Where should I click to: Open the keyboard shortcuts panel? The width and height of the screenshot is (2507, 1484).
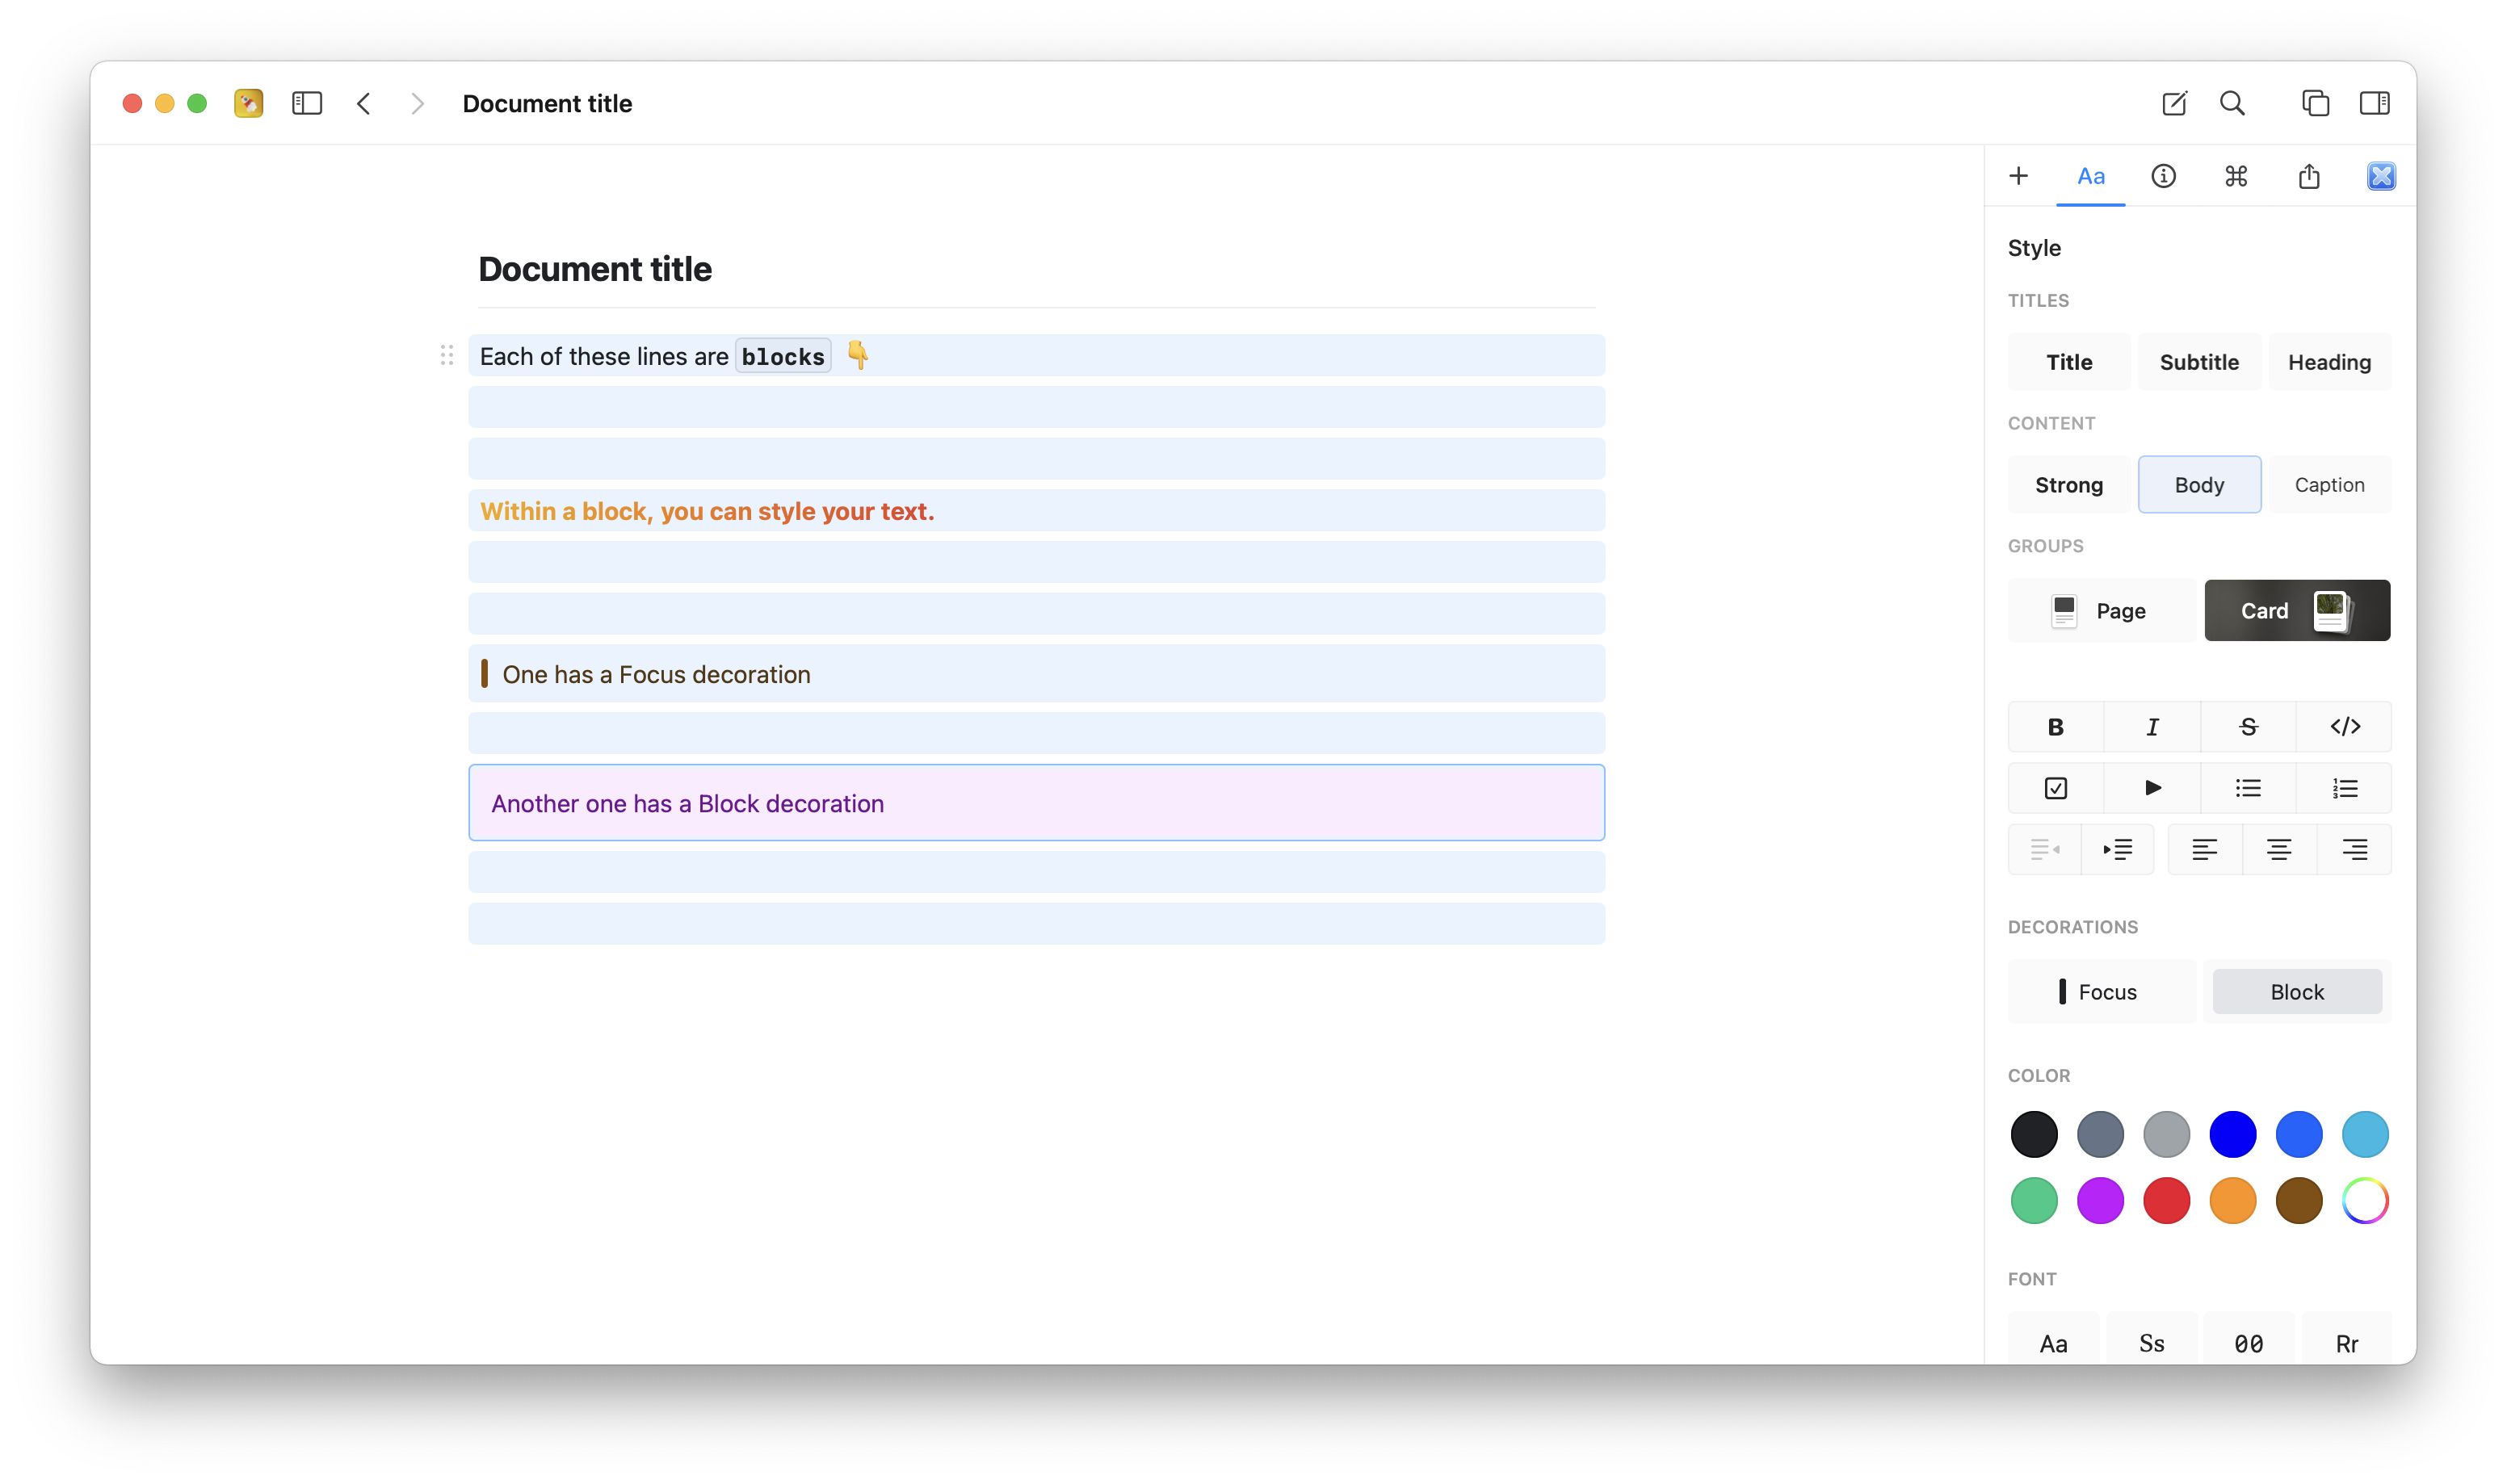(2236, 176)
